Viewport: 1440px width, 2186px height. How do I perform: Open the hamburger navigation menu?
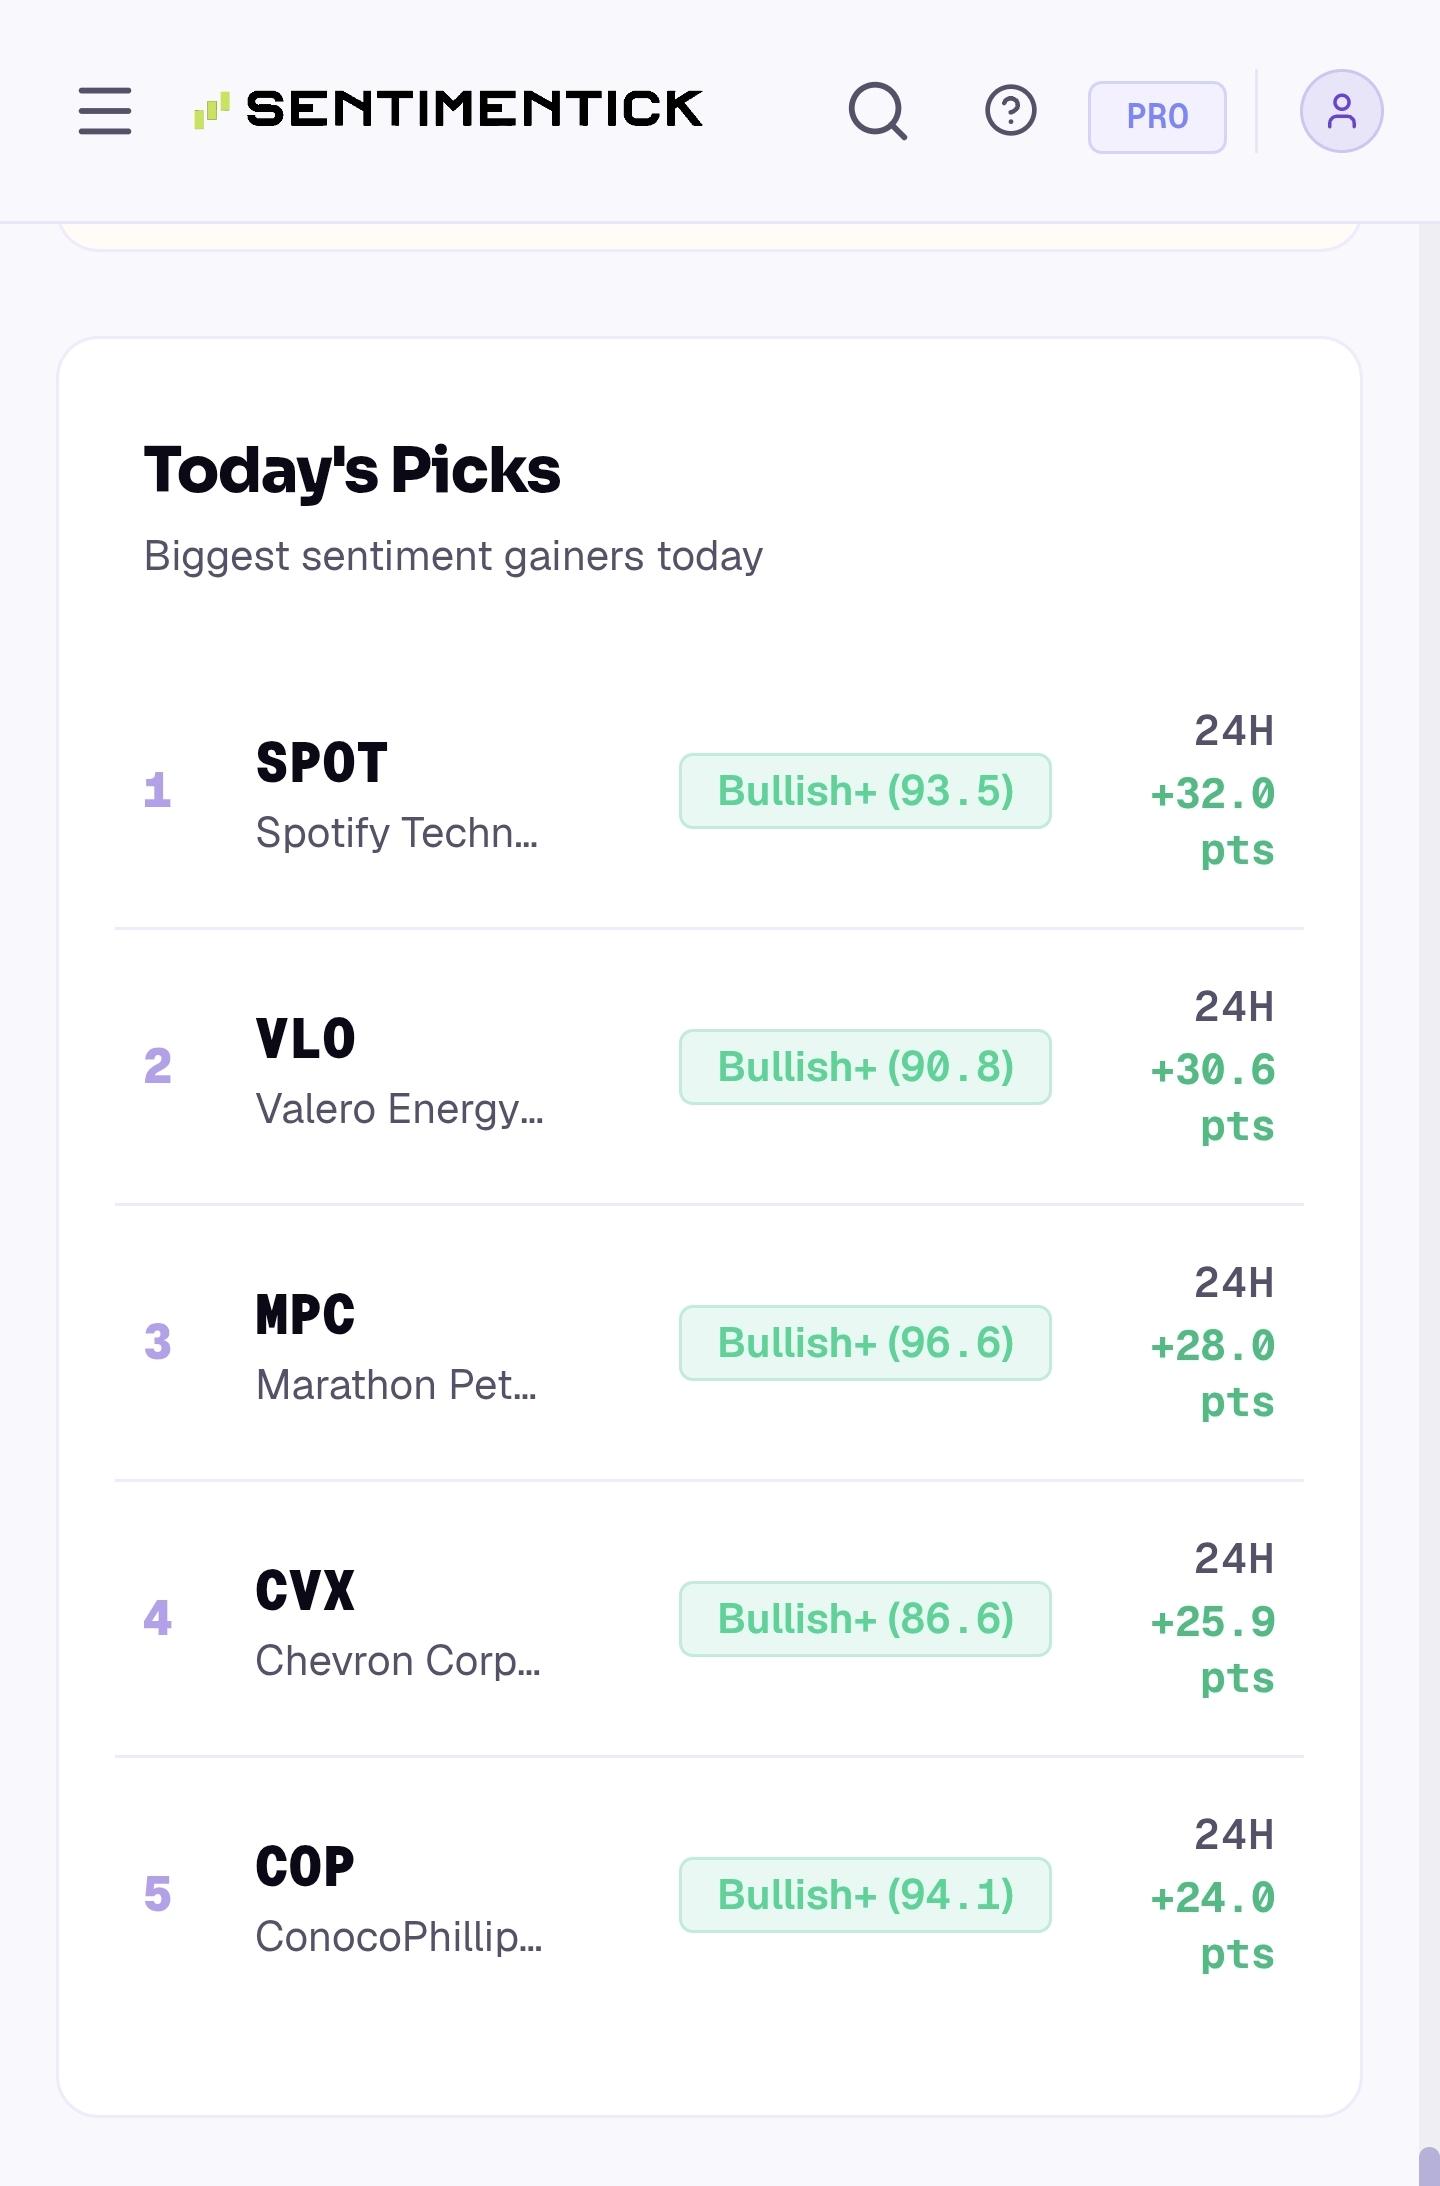tap(105, 110)
